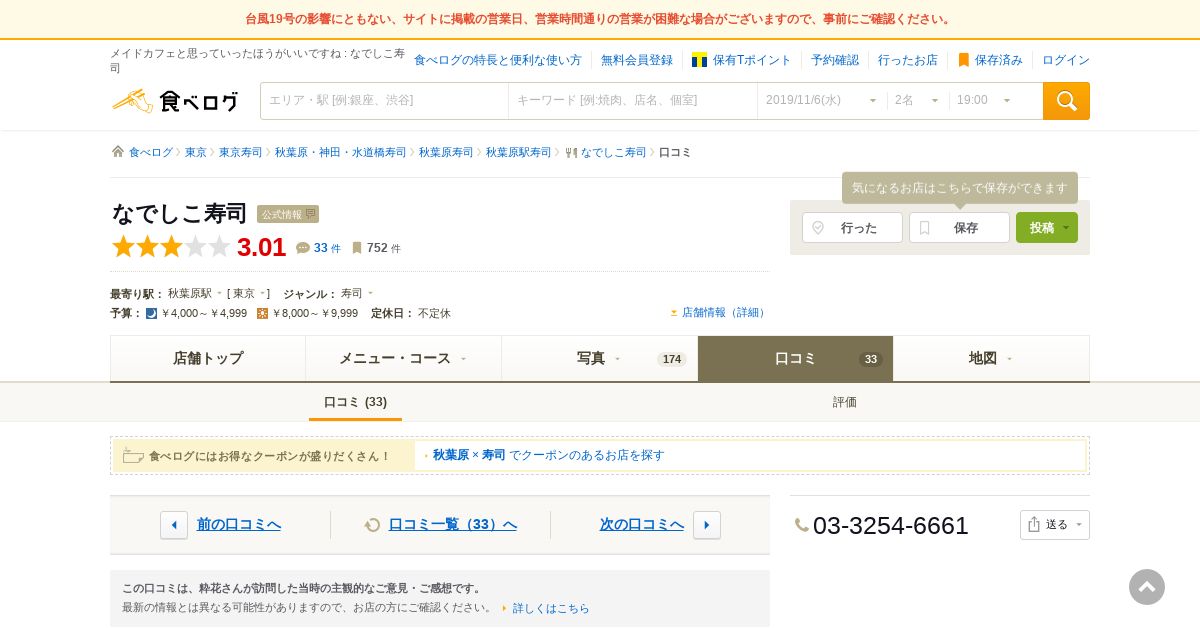
Task: Click the dinner budget moon icon
Action: pyautogui.click(x=152, y=313)
